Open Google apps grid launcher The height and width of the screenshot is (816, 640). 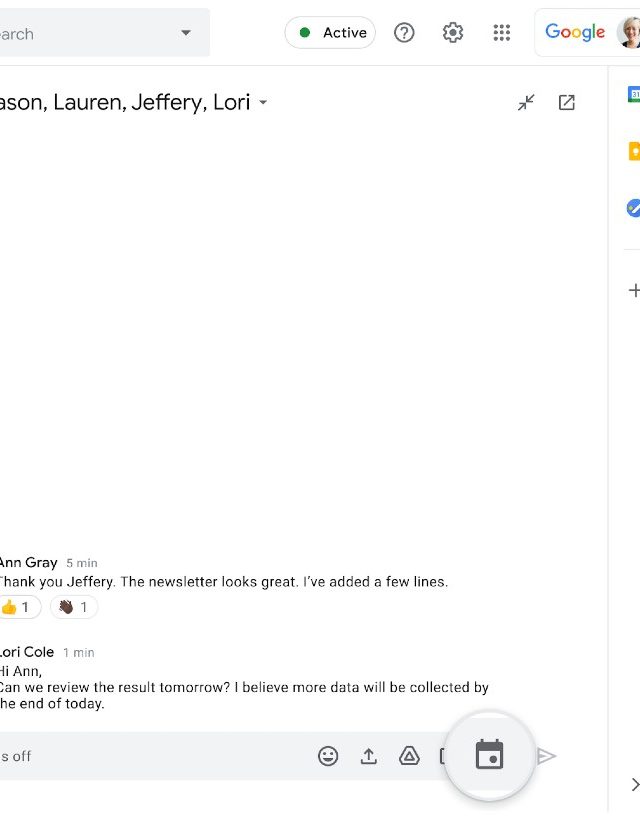[502, 33]
